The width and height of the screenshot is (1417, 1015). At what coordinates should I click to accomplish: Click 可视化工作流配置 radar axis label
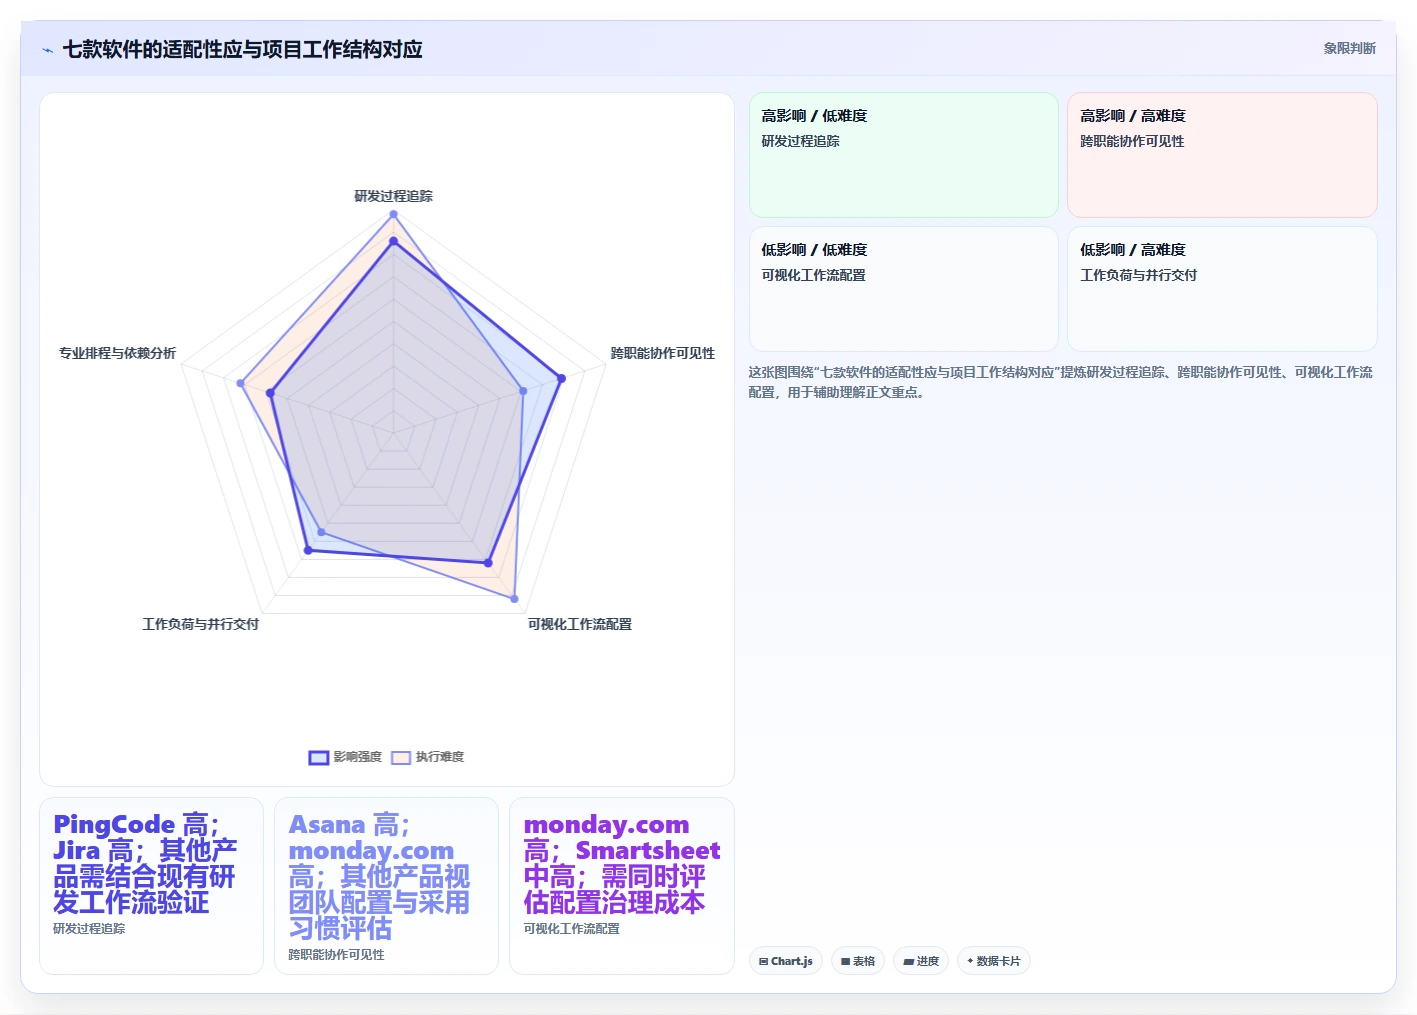580,624
